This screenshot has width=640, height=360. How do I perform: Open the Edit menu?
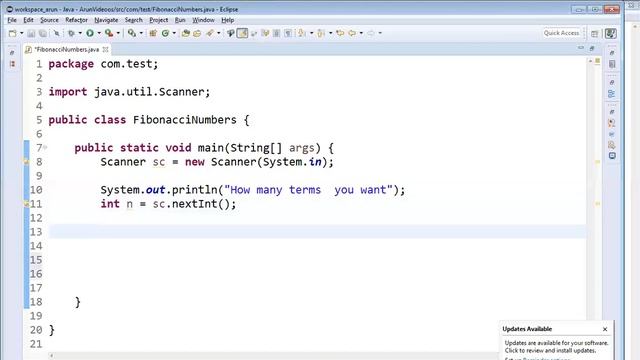(28, 20)
